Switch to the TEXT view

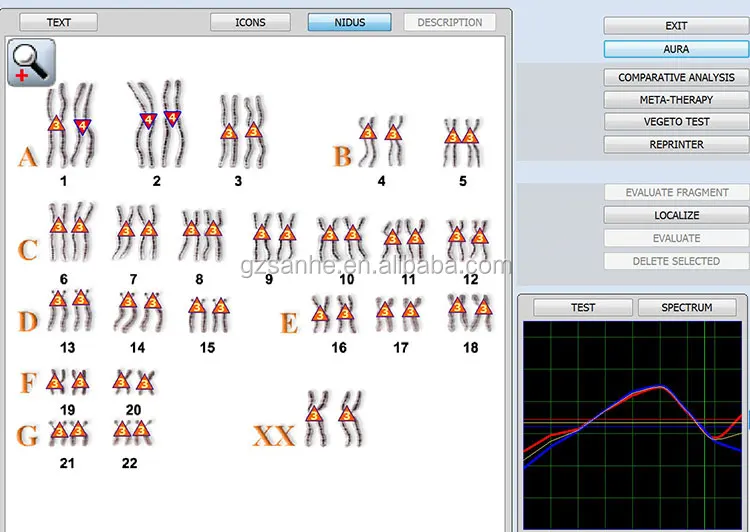tap(58, 22)
